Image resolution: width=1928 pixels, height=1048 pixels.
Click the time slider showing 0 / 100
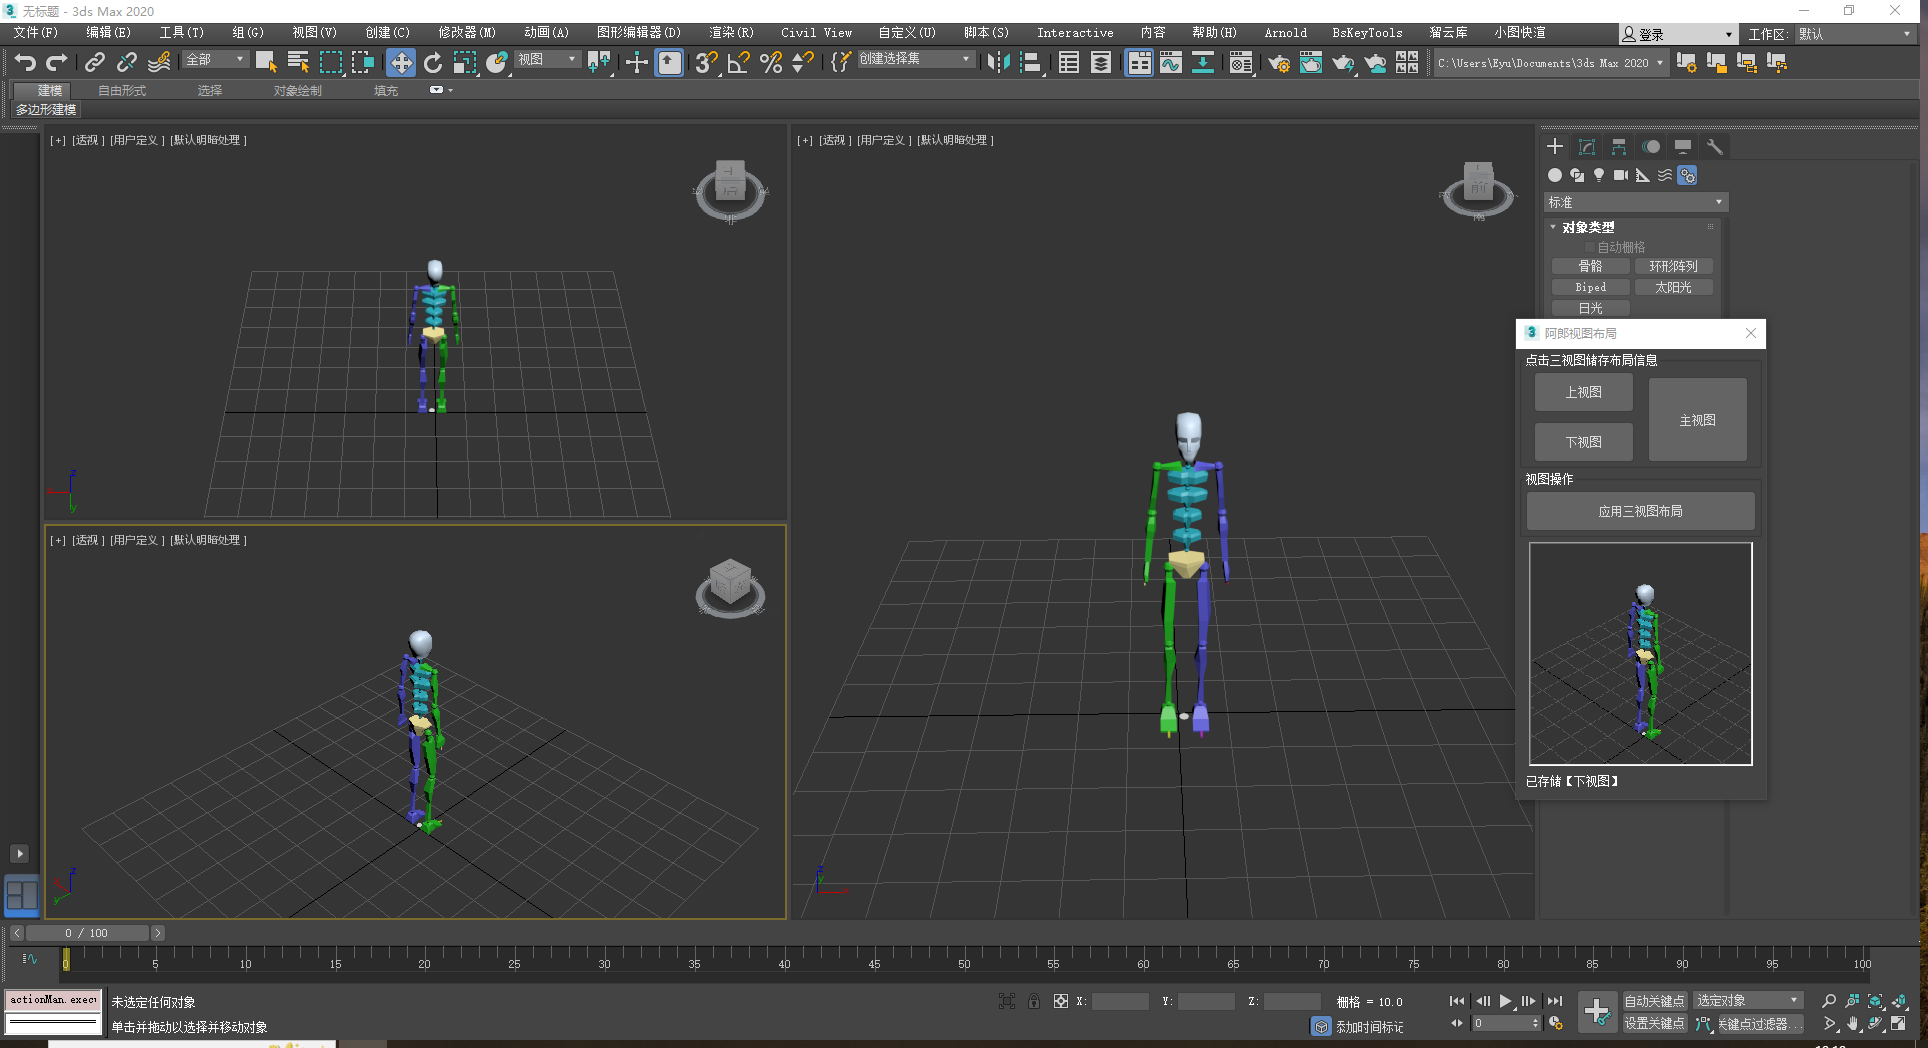click(87, 933)
